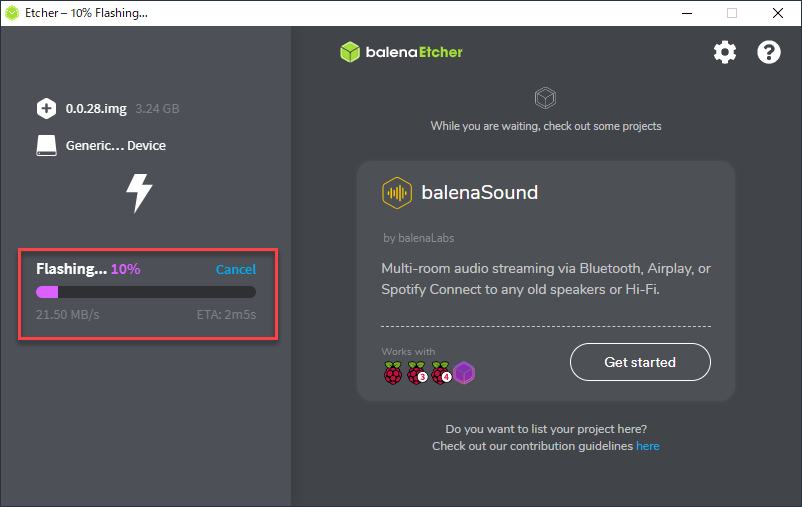802x507 pixels.
Task: Close the Etcher window
Action: click(777, 13)
